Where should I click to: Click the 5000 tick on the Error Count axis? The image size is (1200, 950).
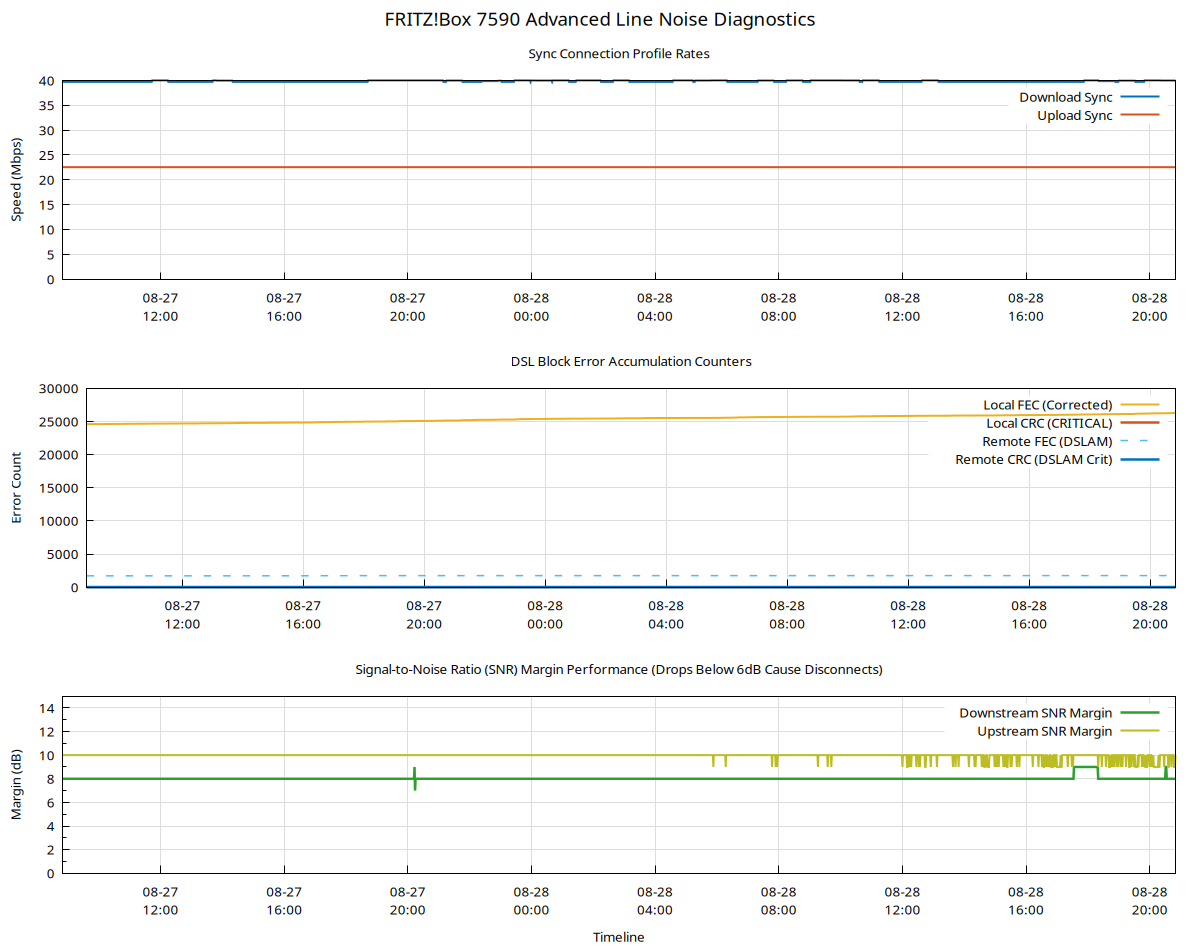62,555
